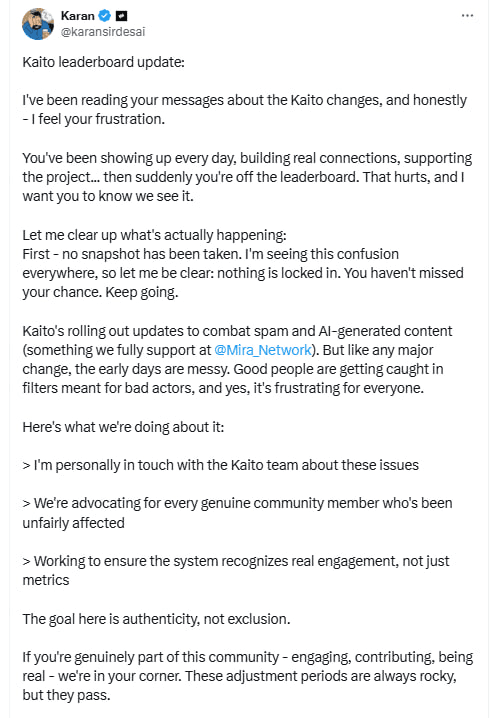The width and height of the screenshot is (503, 718).
Task: Click the 'but they pass.' closing text
Action: point(66,695)
